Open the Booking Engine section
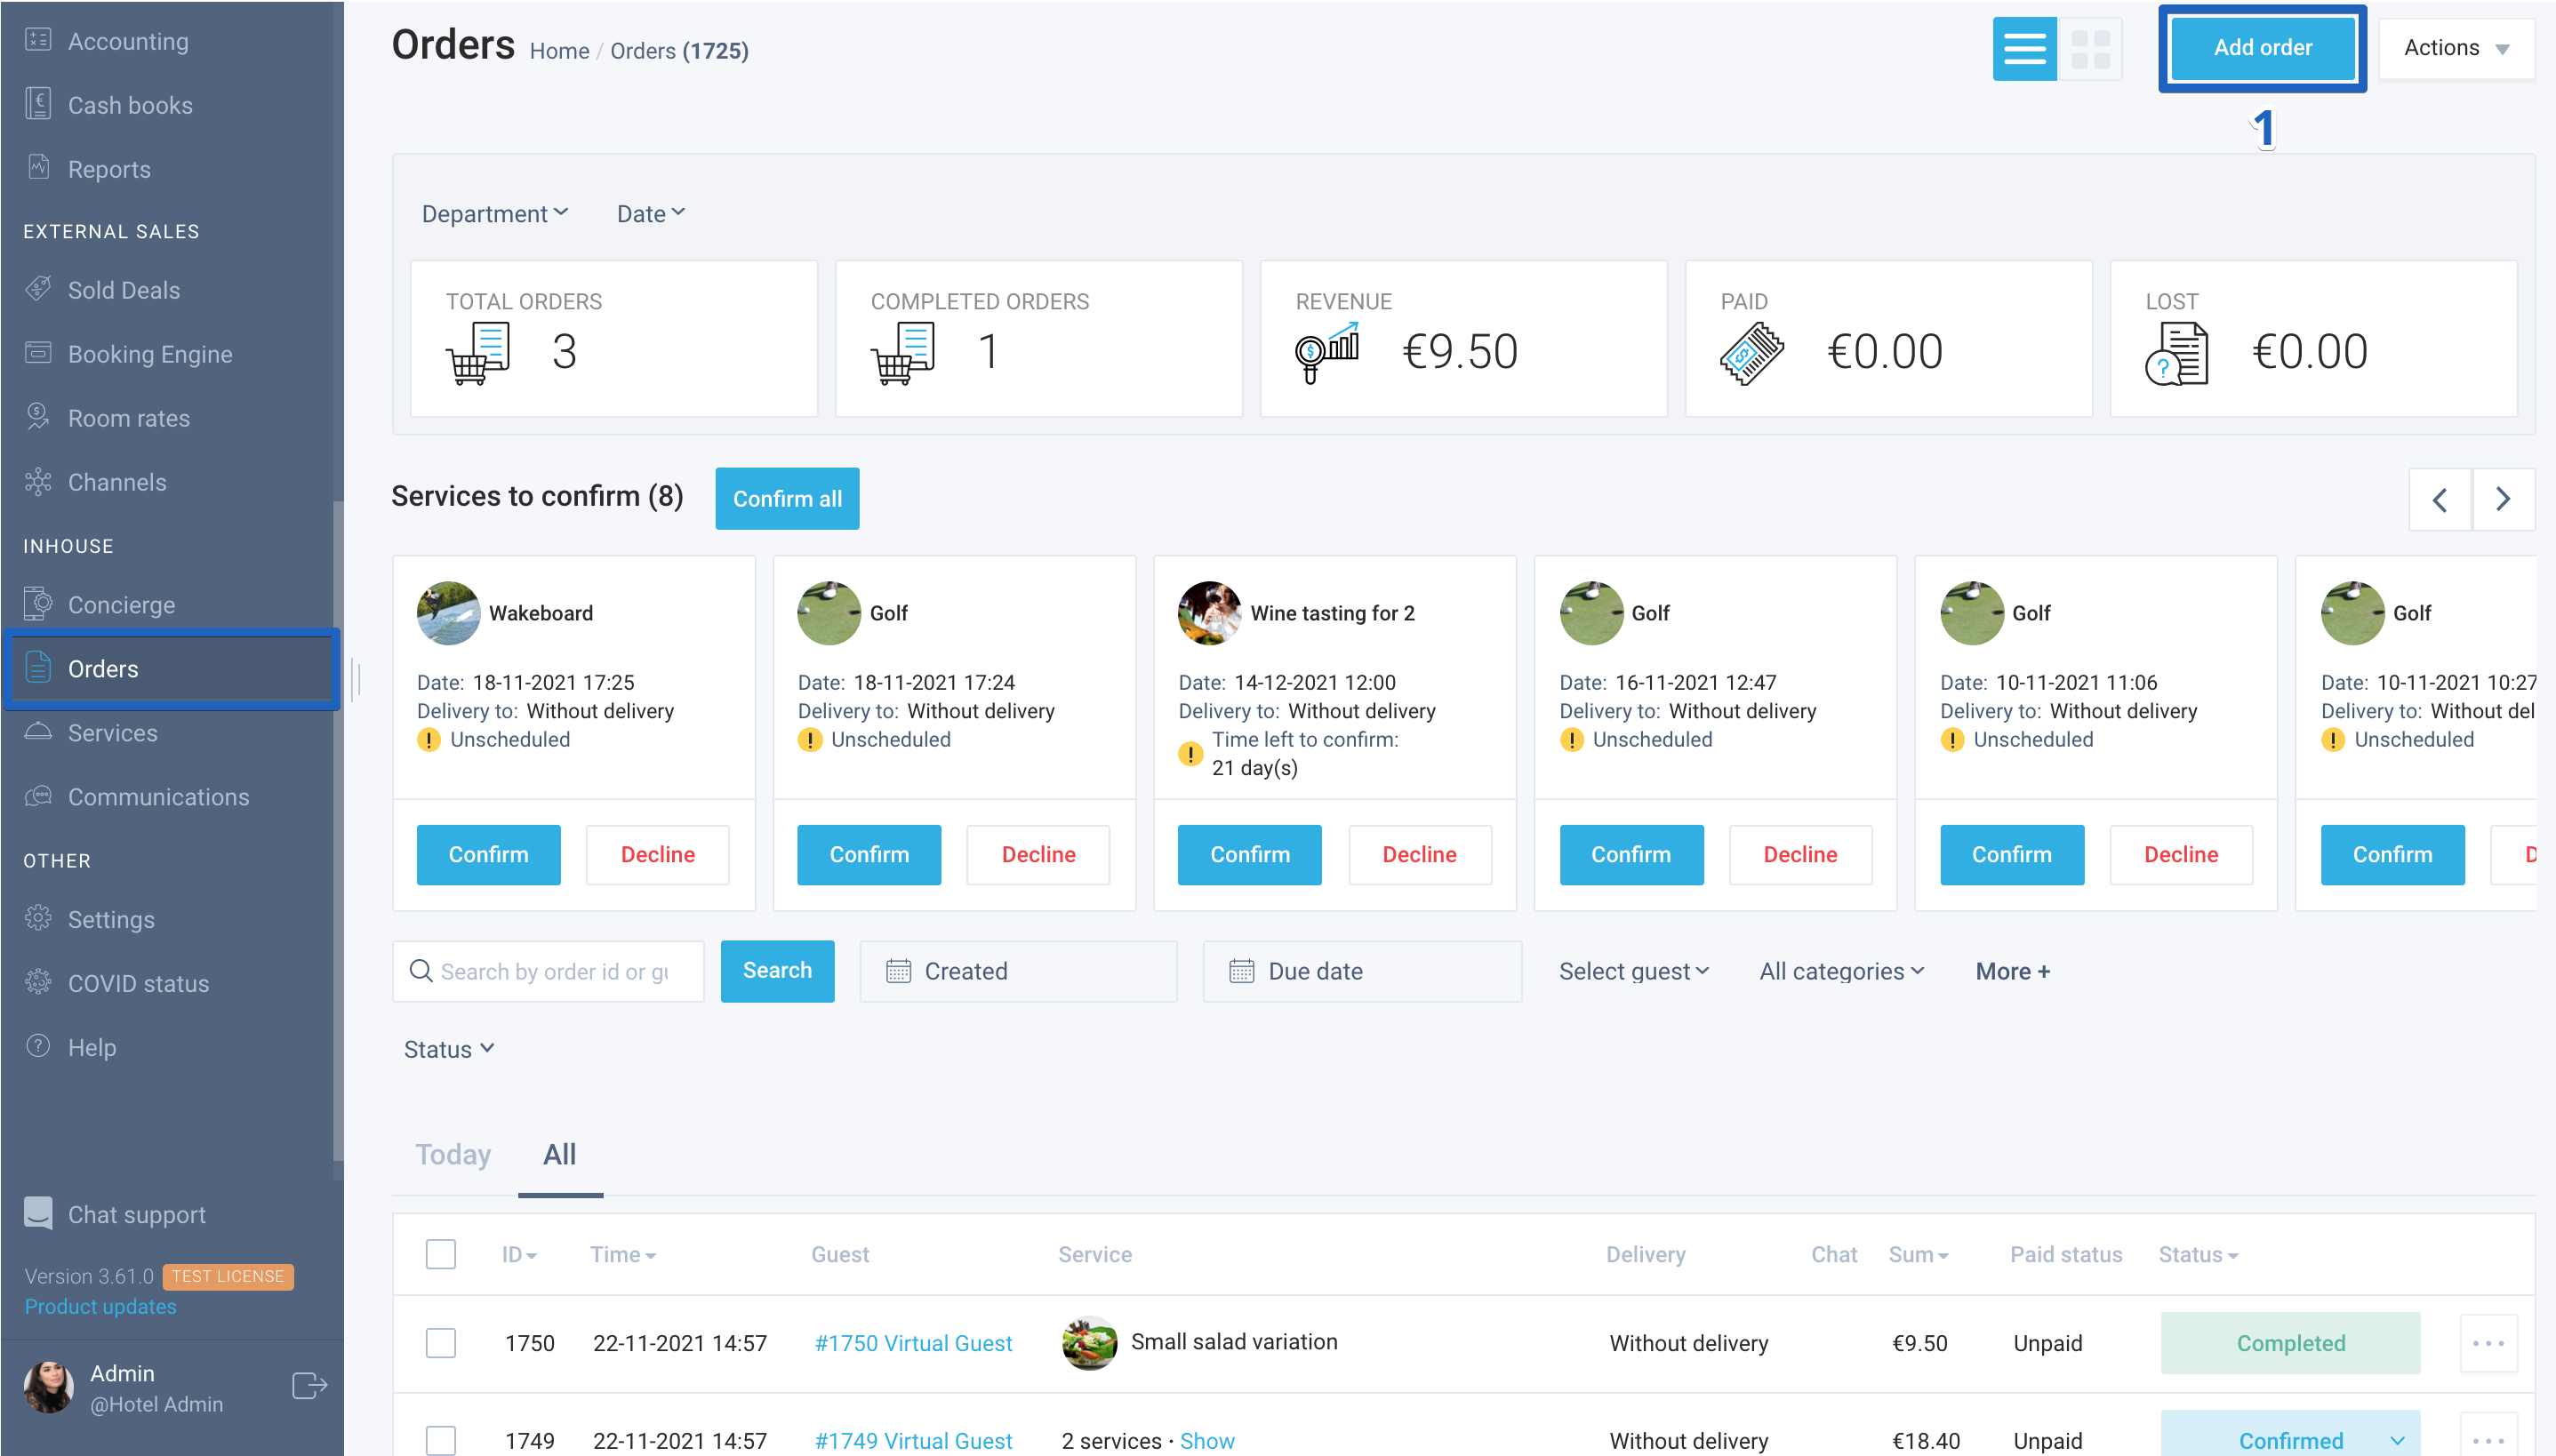 point(149,354)
